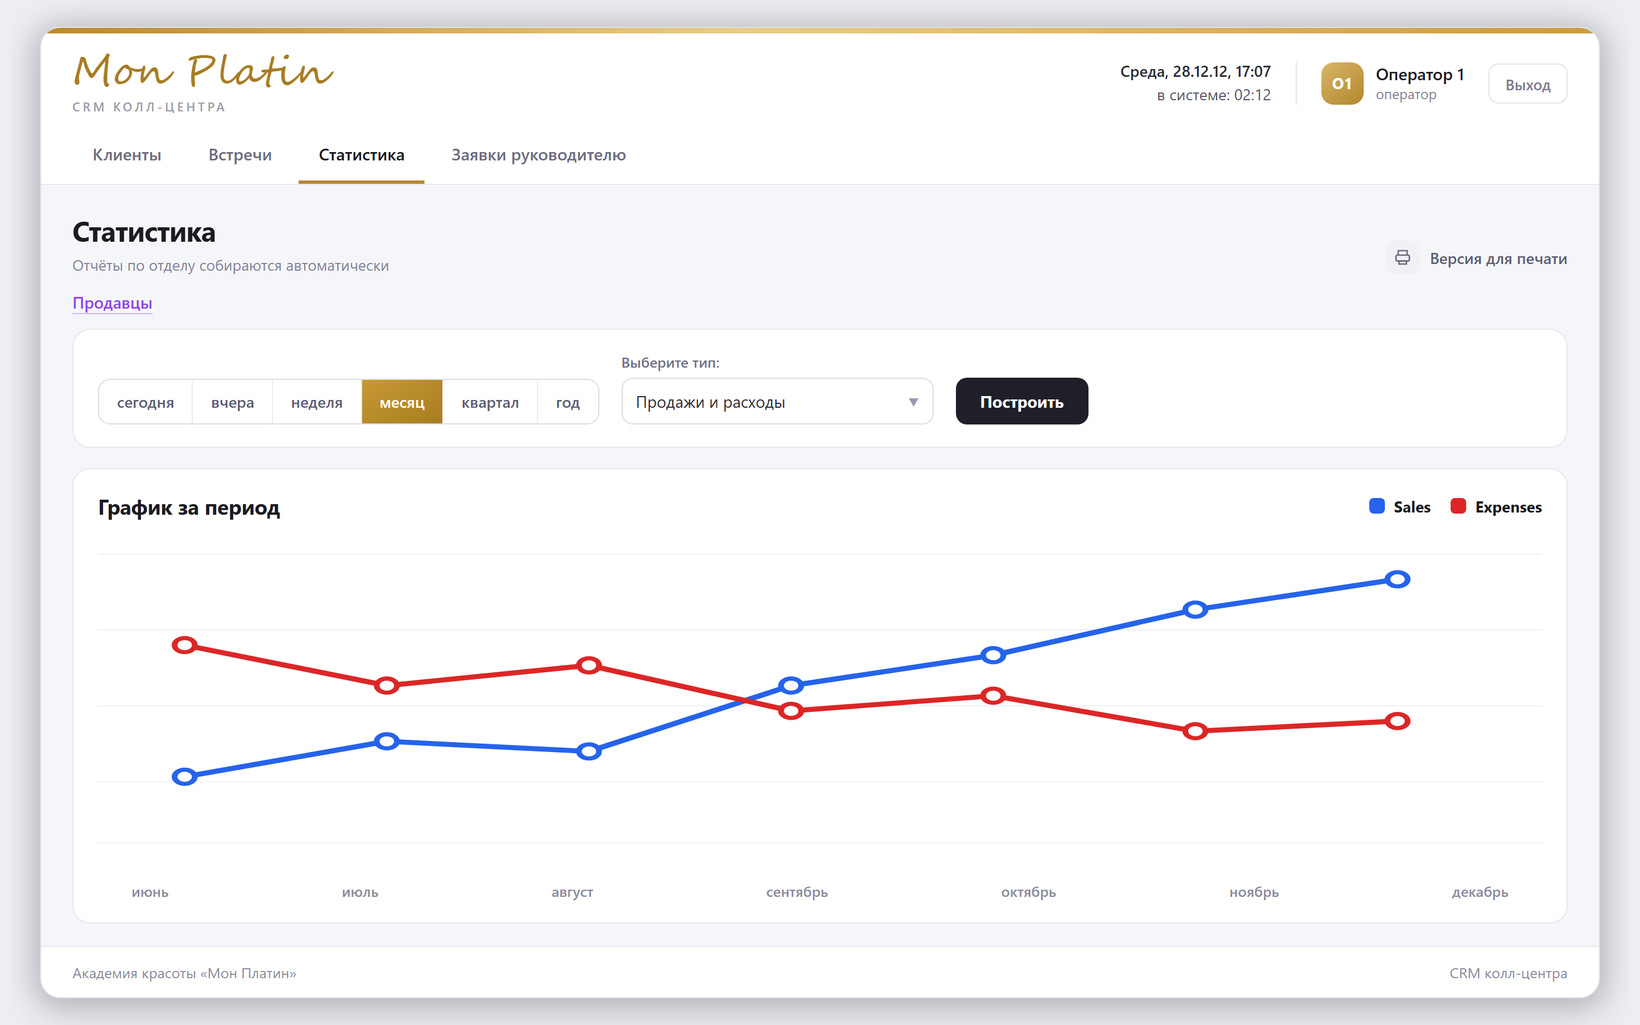Click the blue Sales point at the line's left end

coord(184,777)
